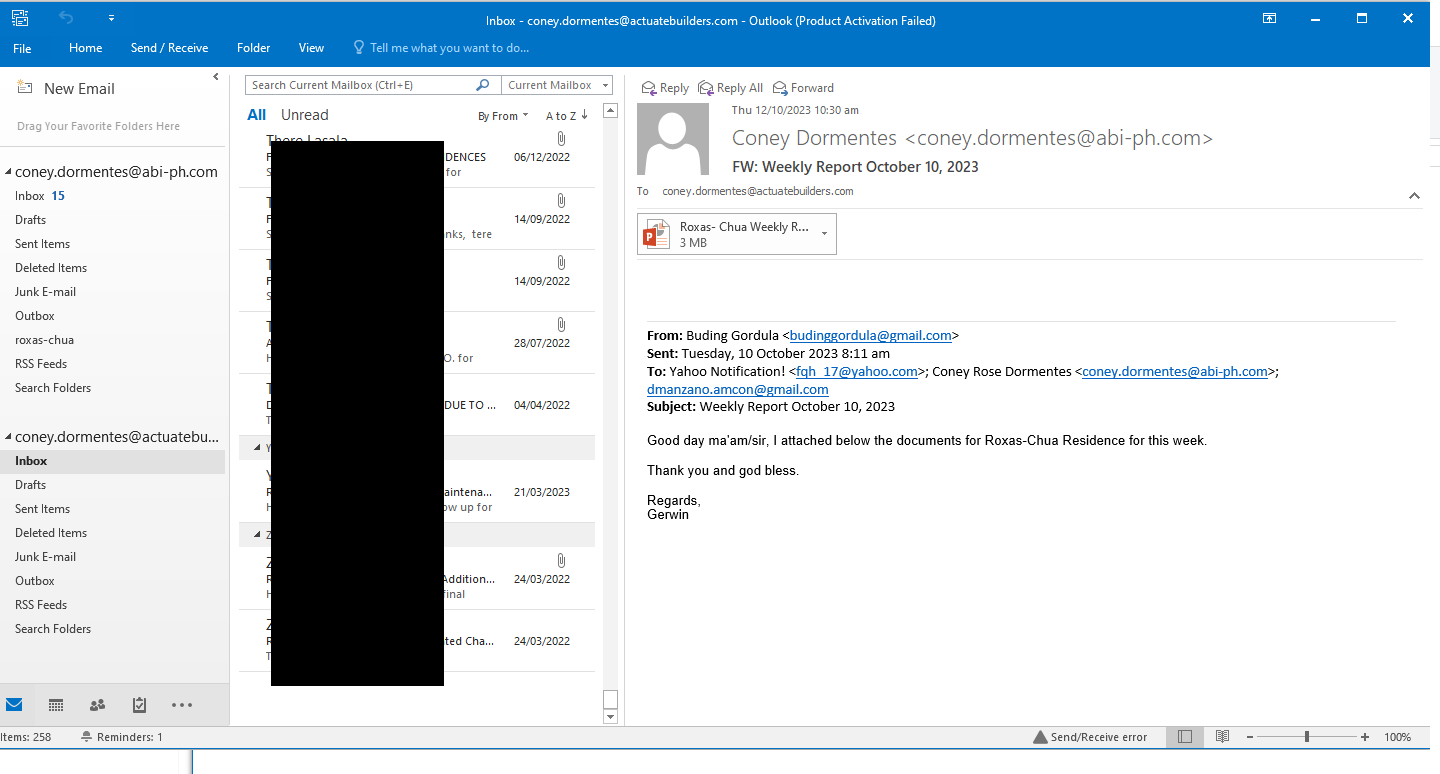
Task: Open the coney.dormentes@abi-ph.com link in the body
Action: (x=1175, y=372)
